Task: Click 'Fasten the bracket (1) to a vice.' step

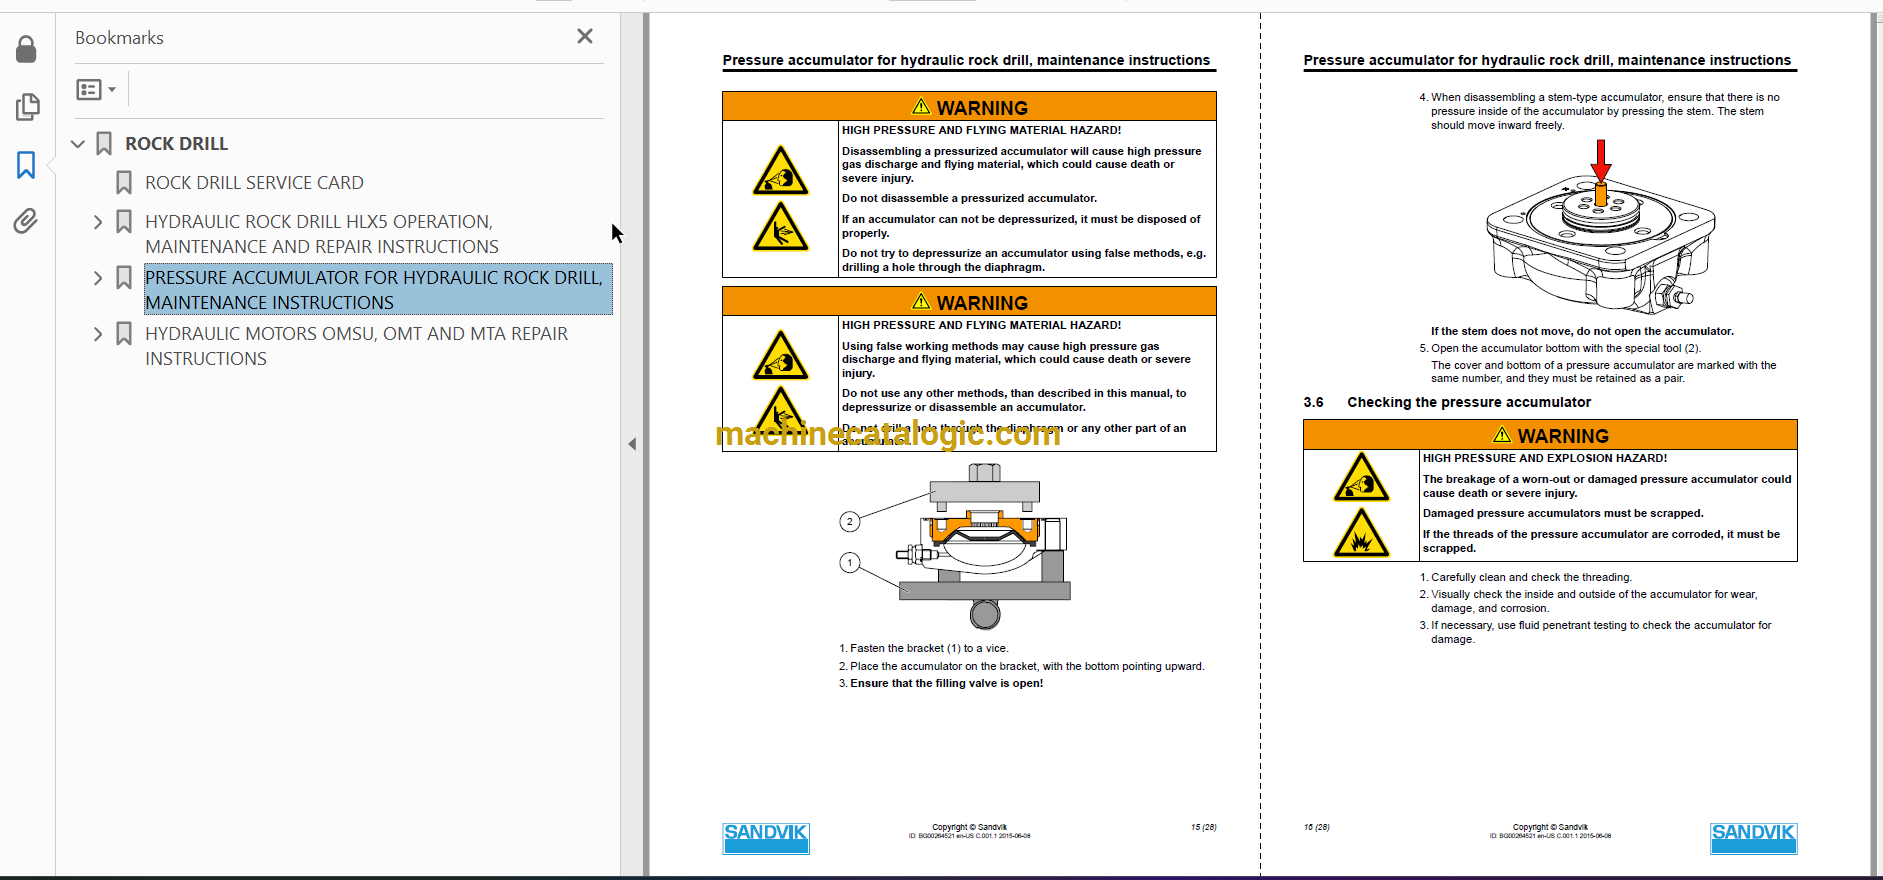Action: point(929,649)
